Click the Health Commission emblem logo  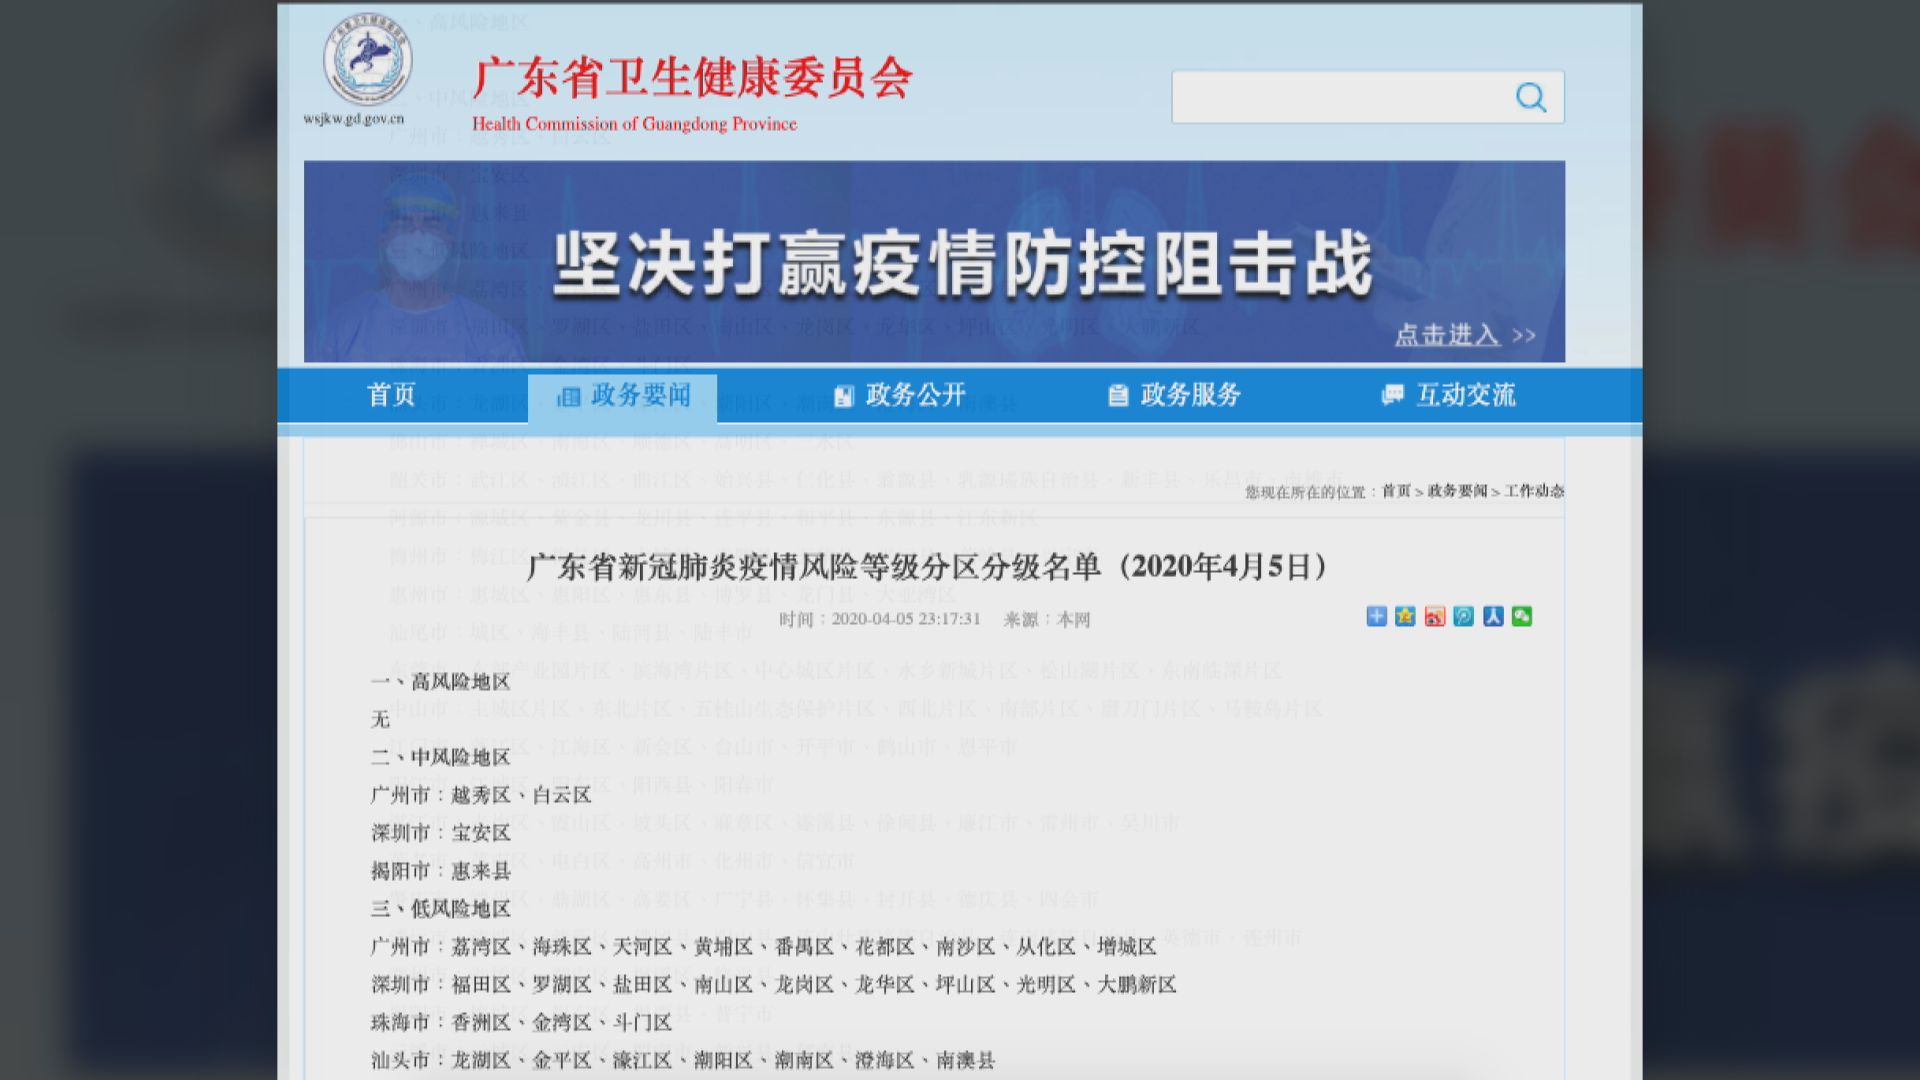coord(368,62)
